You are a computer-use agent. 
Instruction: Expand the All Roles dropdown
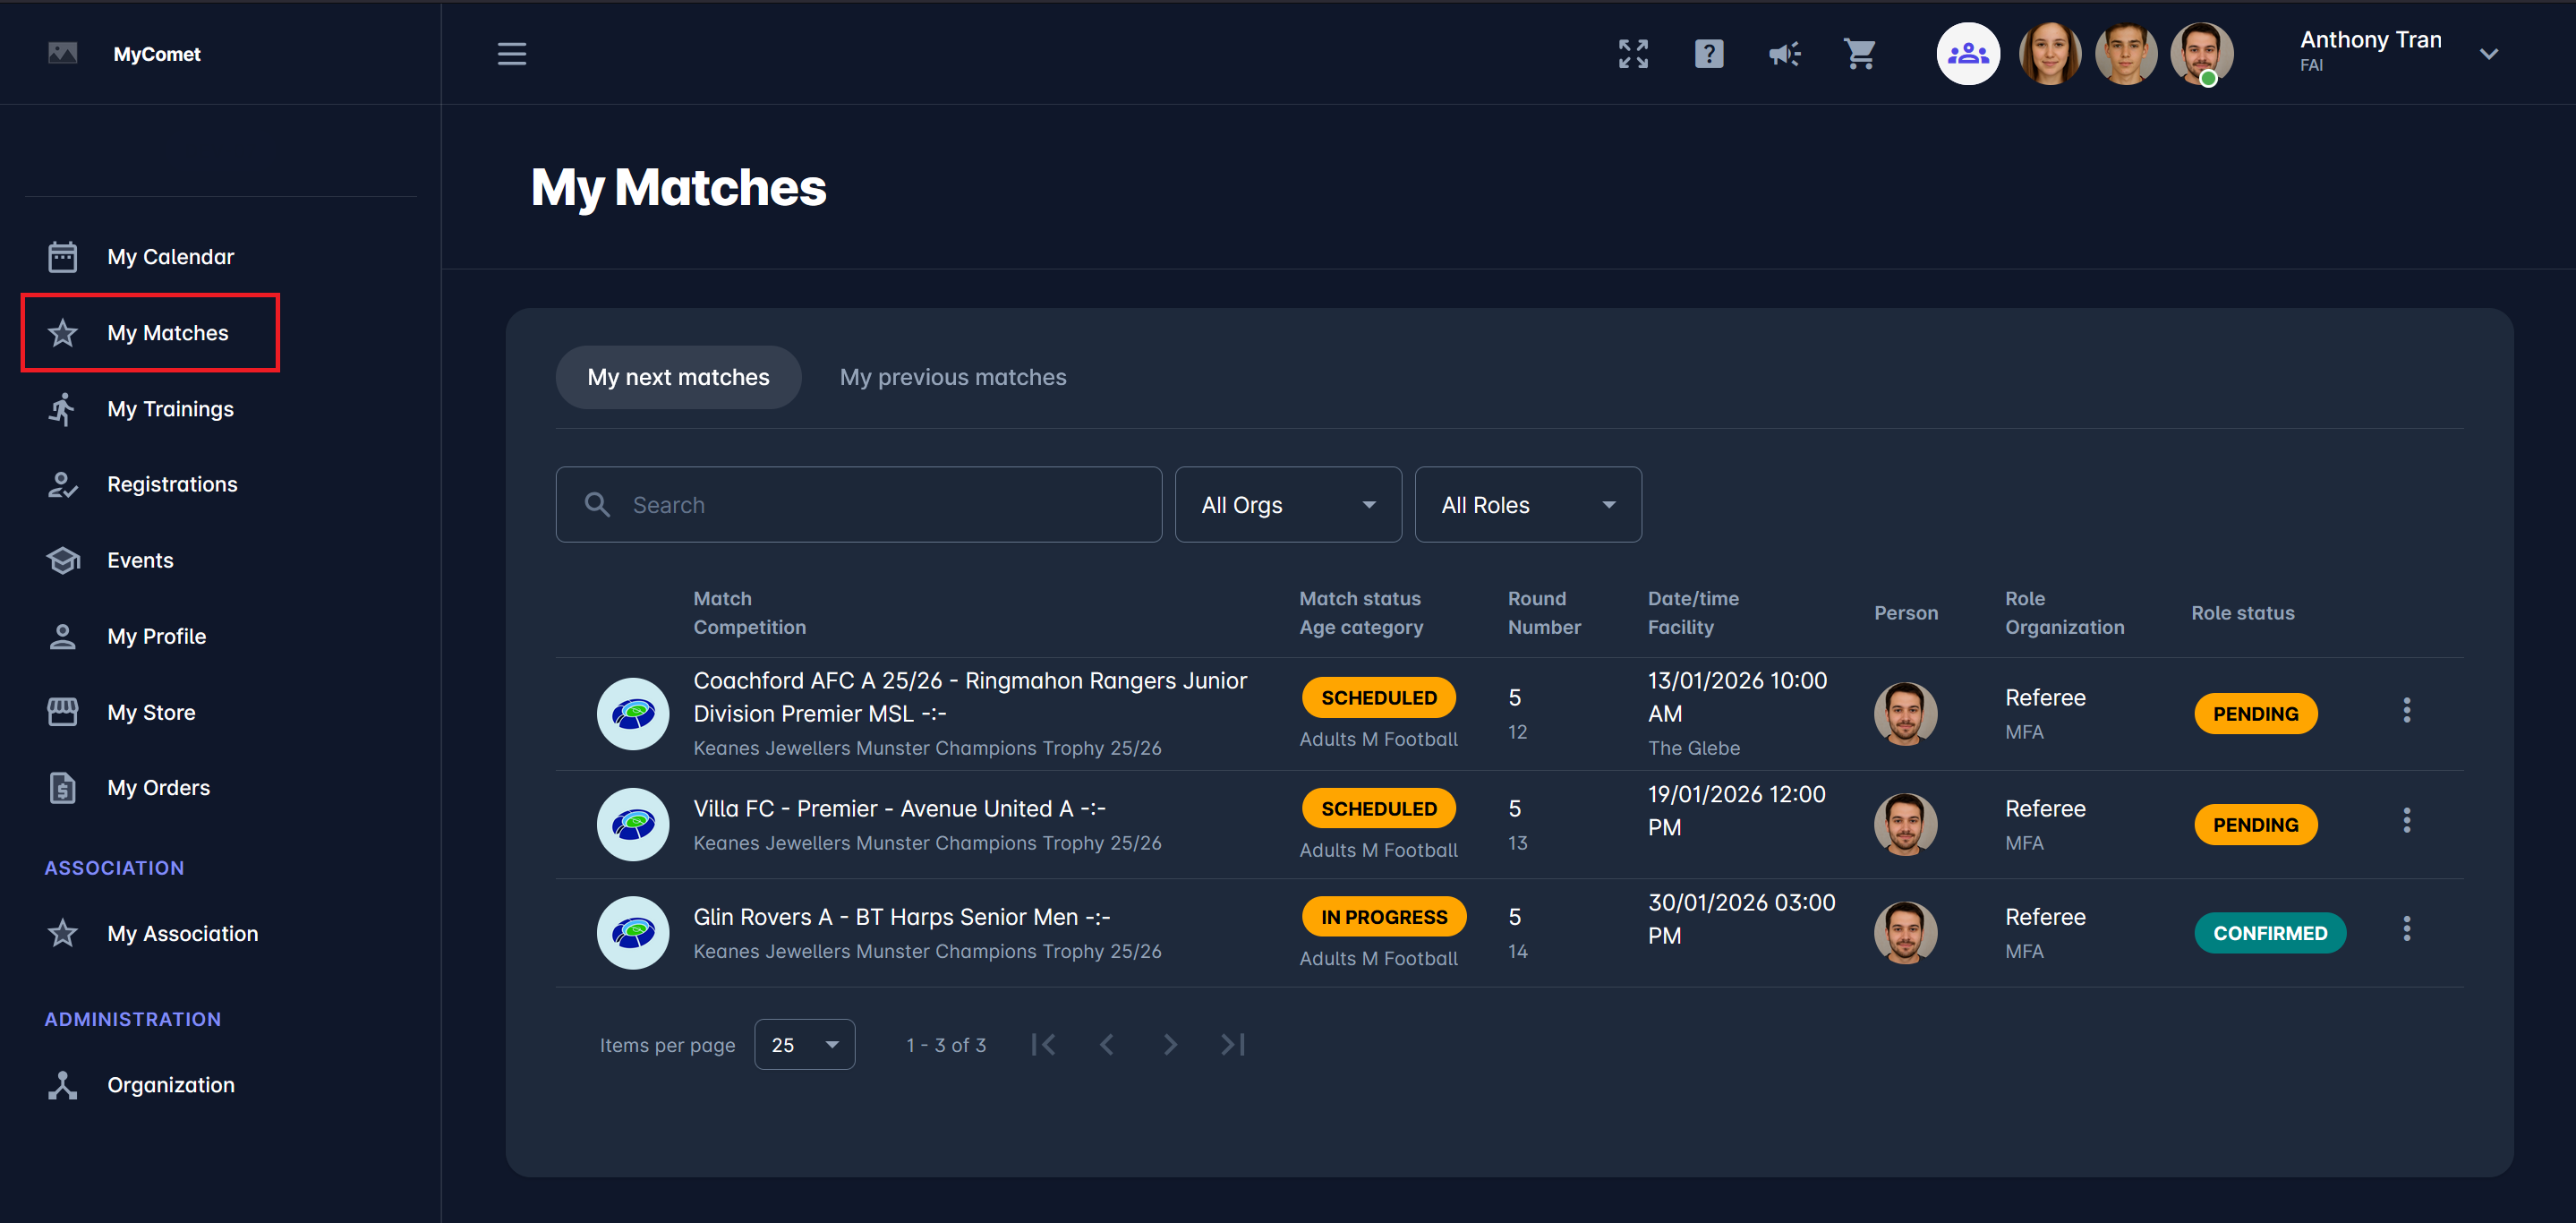(1527, 505)
